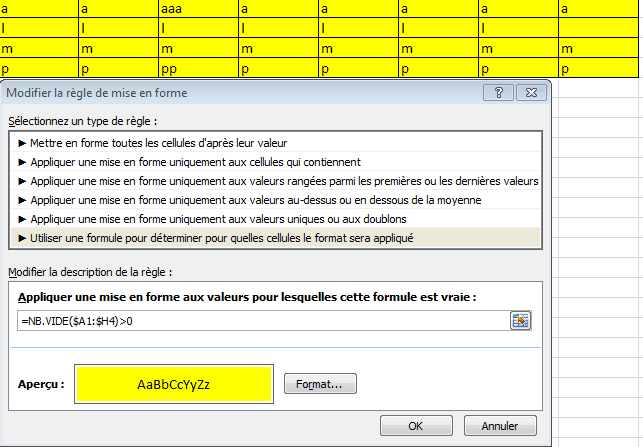
Task: Select the premières ou dernières valeurs rule
Action: click(280, 181)
